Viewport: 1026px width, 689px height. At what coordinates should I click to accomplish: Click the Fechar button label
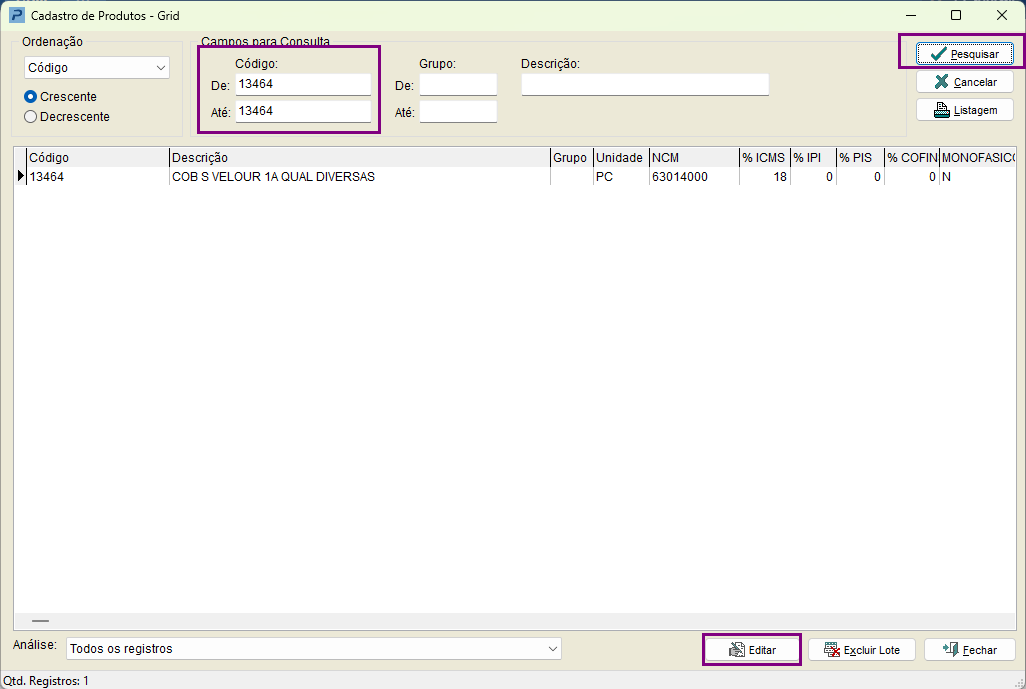[x=980, y=650]
